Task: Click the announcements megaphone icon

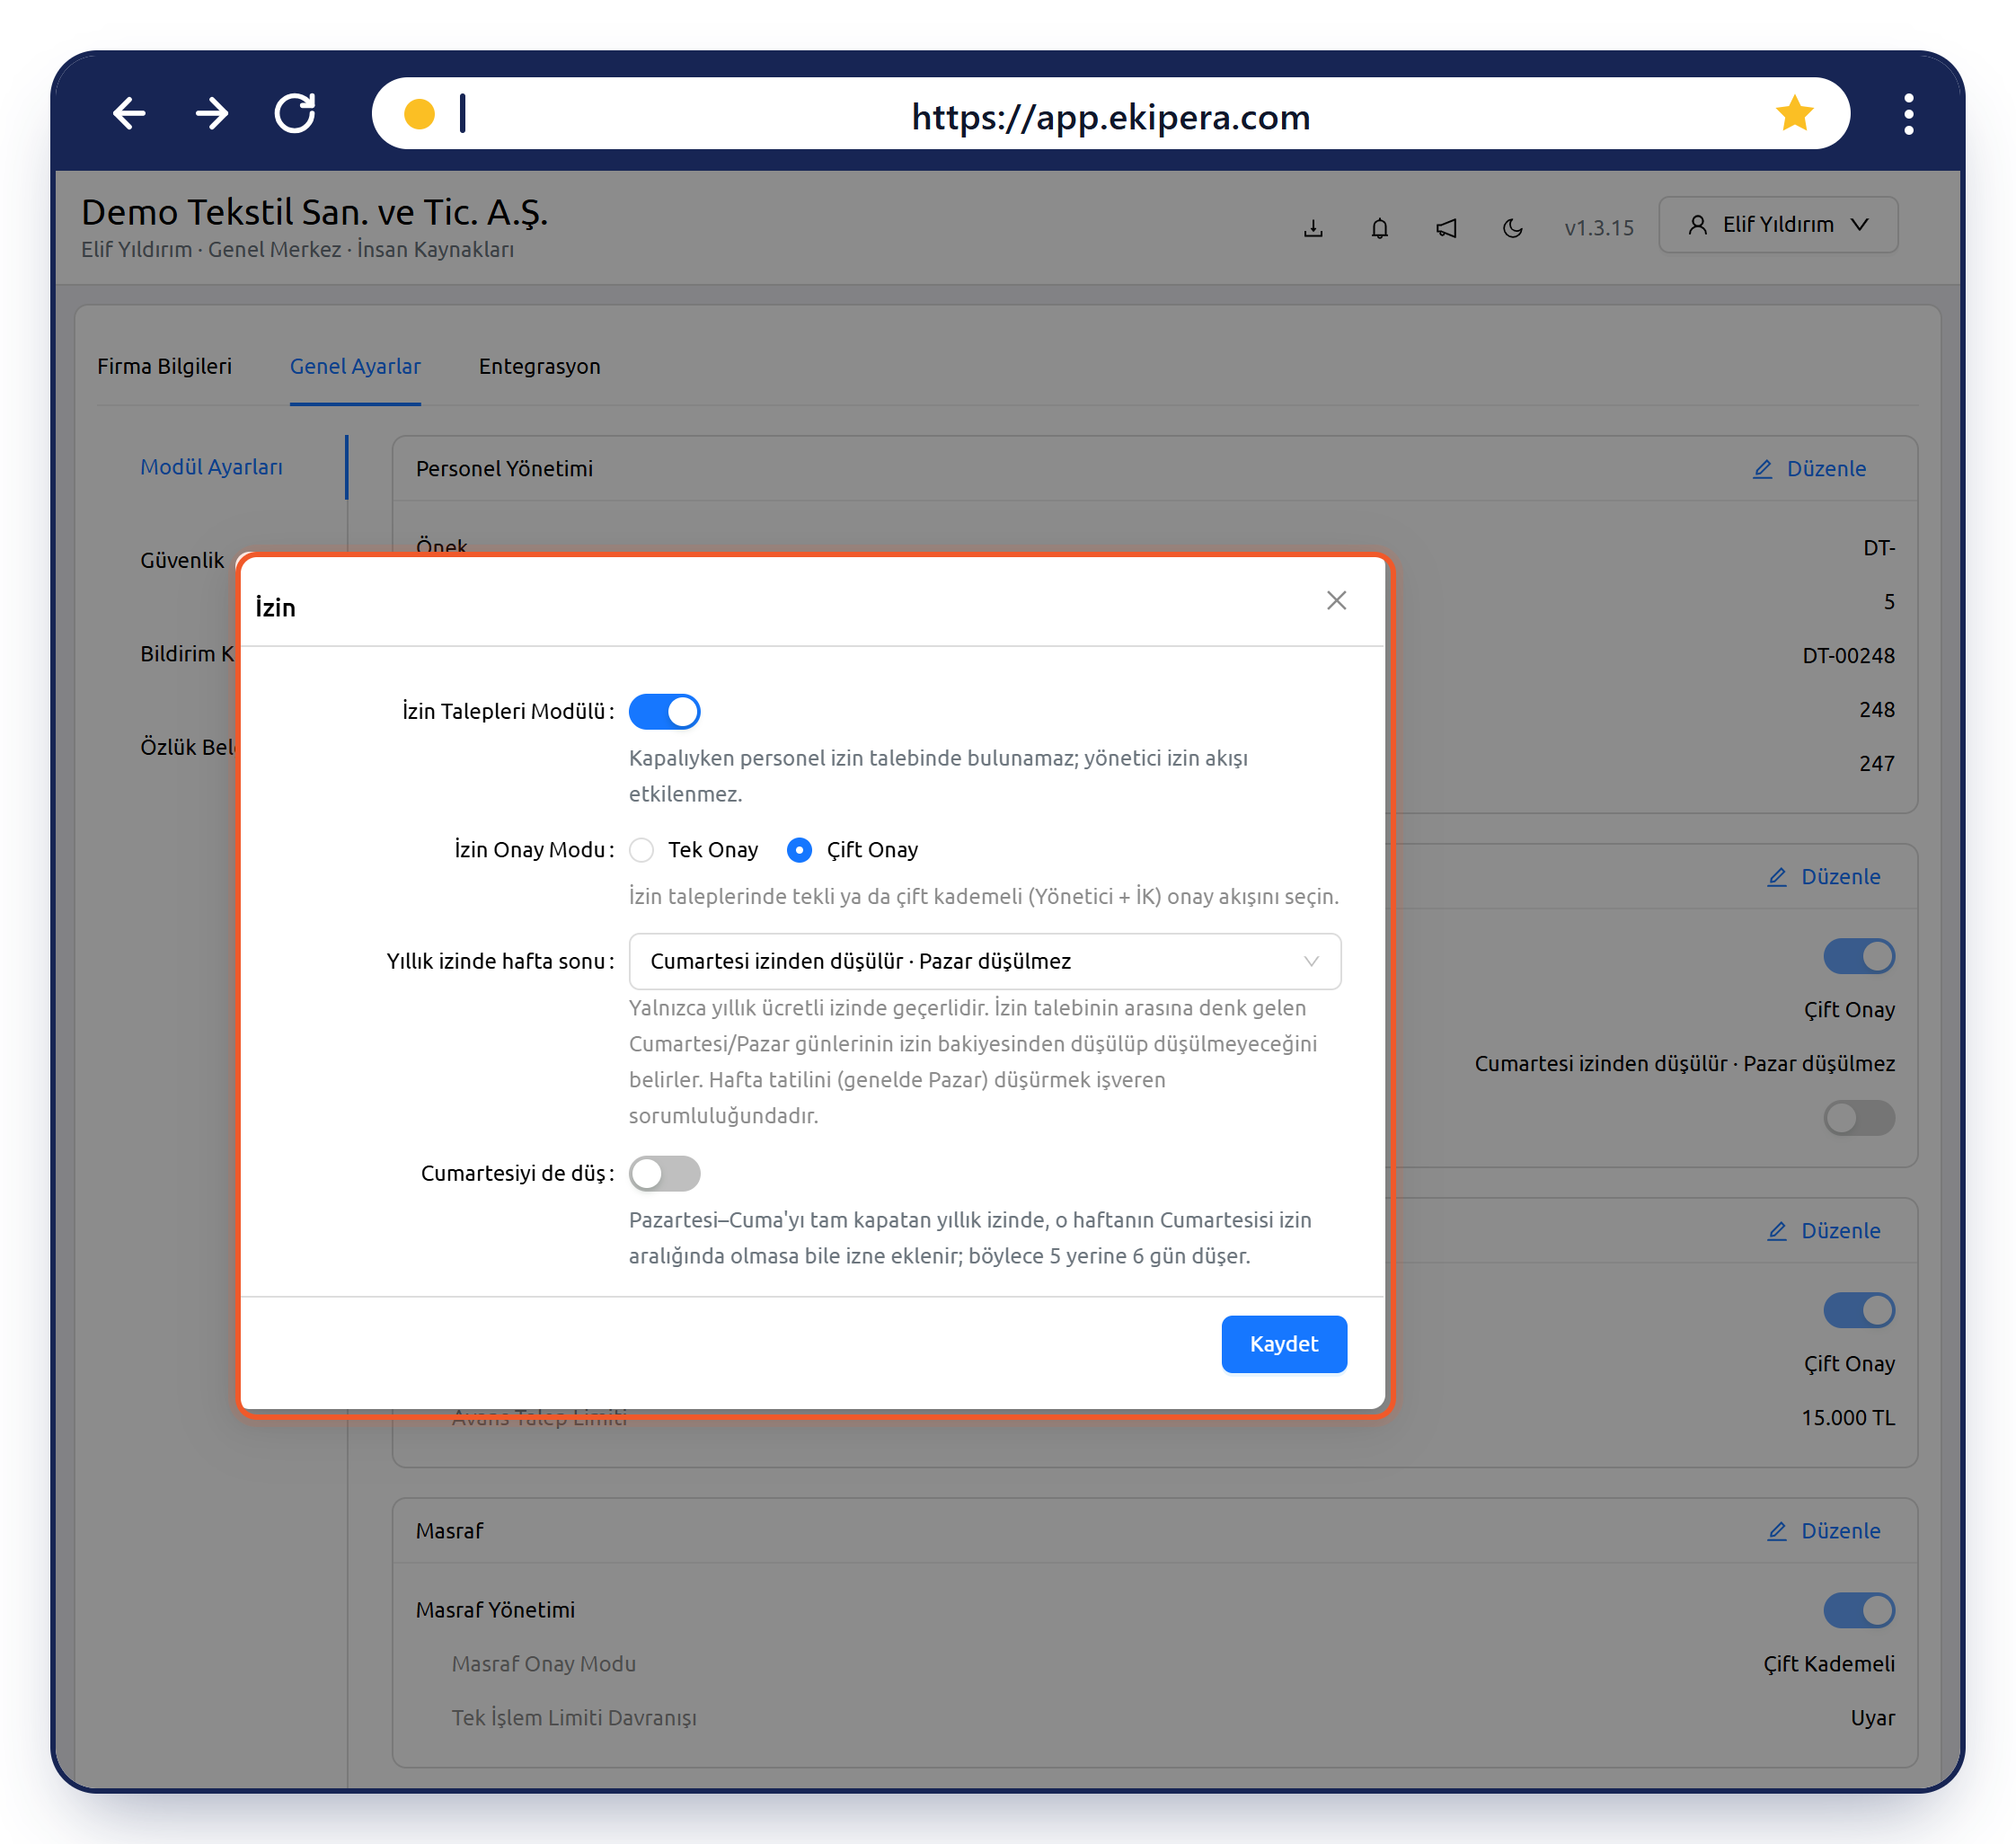Action: point(1446,228)
